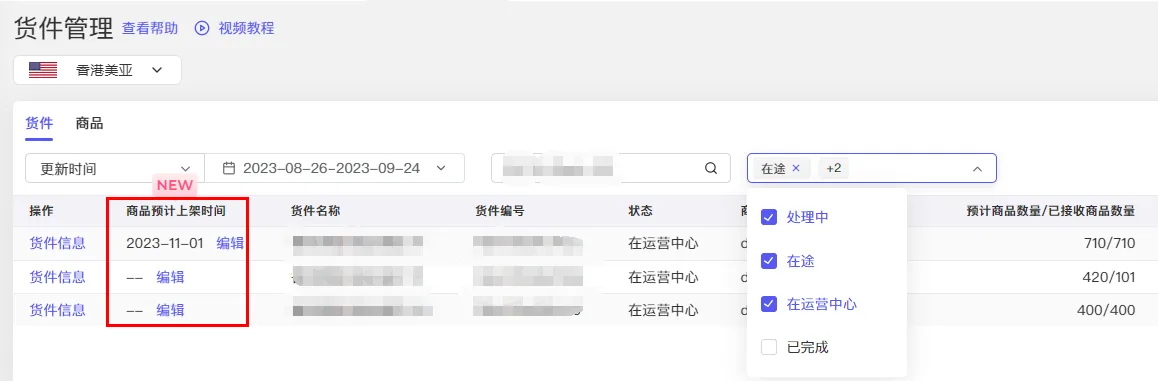1158x381 pixels.
Task: Click 货件信息 for the 400/400 row
Action: coord(58,310)
